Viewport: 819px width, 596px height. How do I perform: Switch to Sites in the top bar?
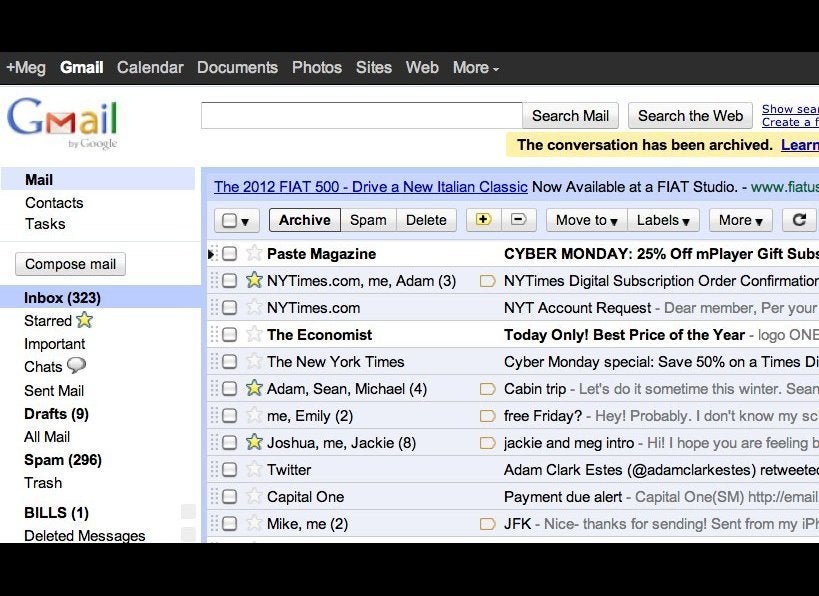[x=373, y=67]
